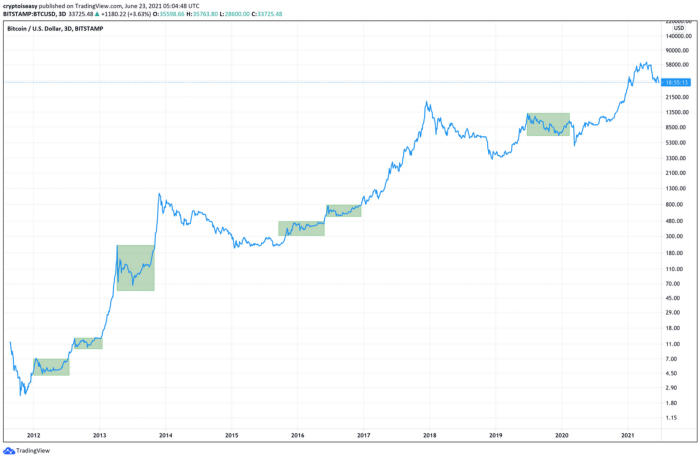The image size is (700, 459).
Task: Click the TradingView cloud logo icon
Action: tap(10, 450)
